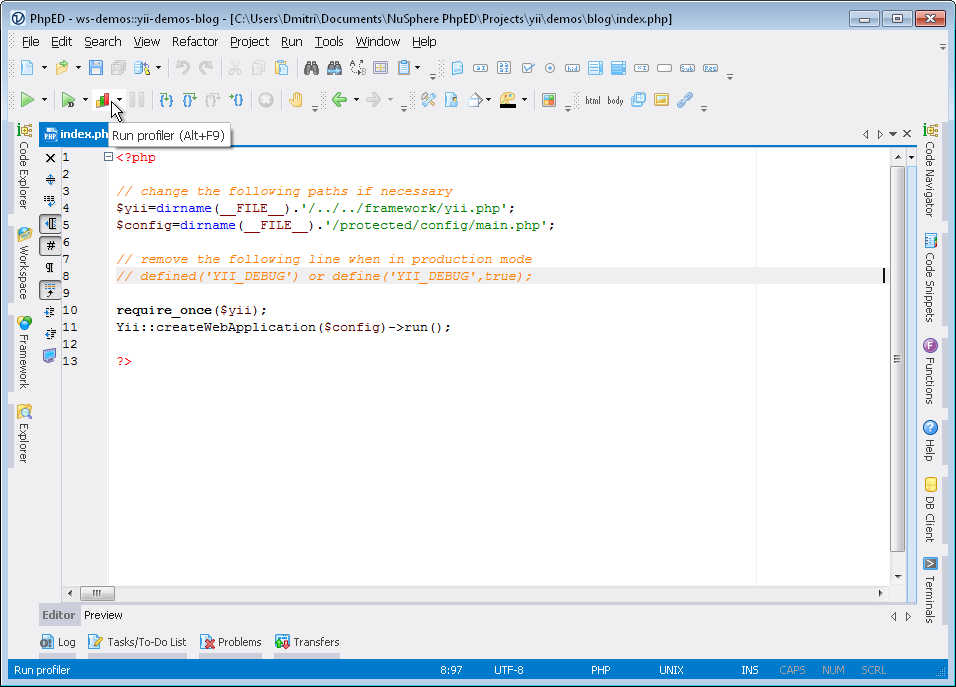This screenshot has height=687, width=956.
Task: Open the Code Navigator side panel
Action: click(930, 170)
